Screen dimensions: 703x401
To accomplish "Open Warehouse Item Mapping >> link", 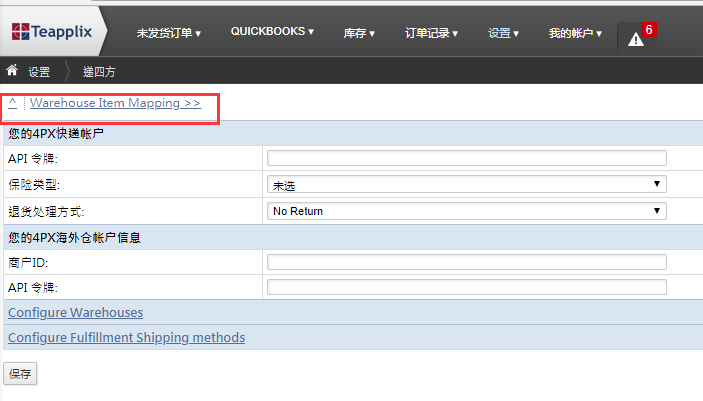I will 115,103.
